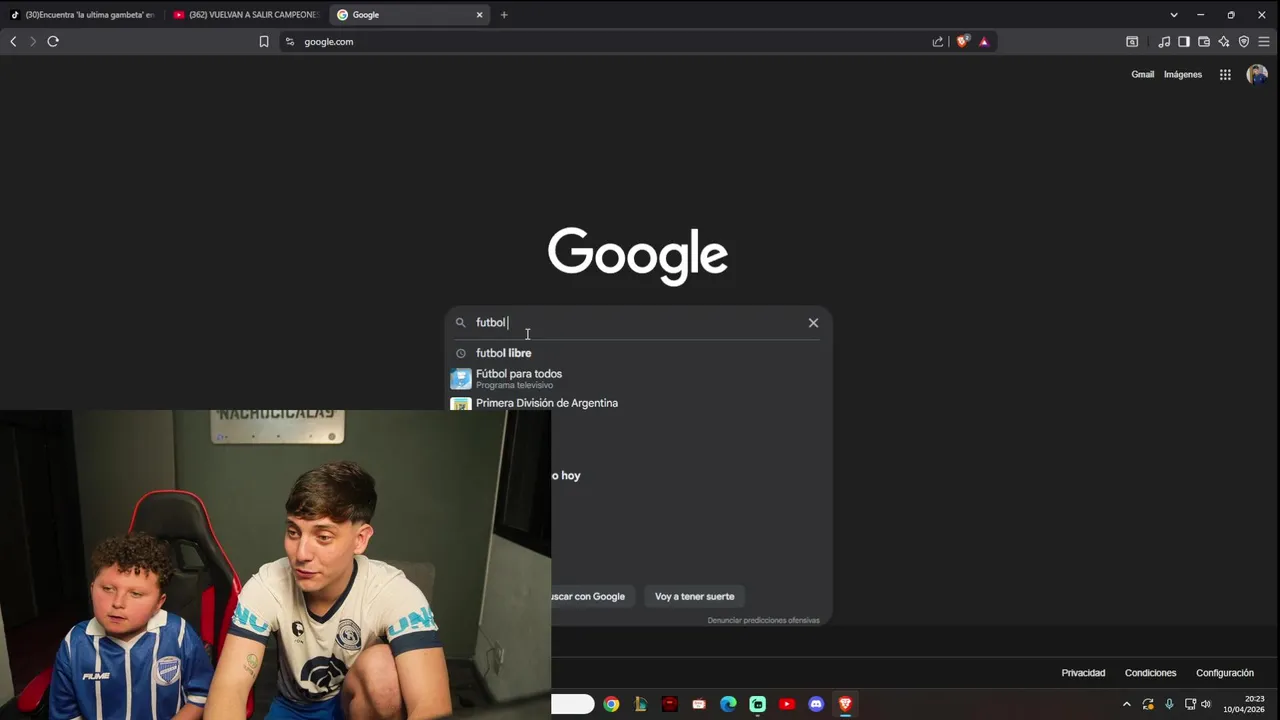Screen dimensions: 1280x720
Task: Open the green streaming app on taskbar
Action: (x=758, y=704)
